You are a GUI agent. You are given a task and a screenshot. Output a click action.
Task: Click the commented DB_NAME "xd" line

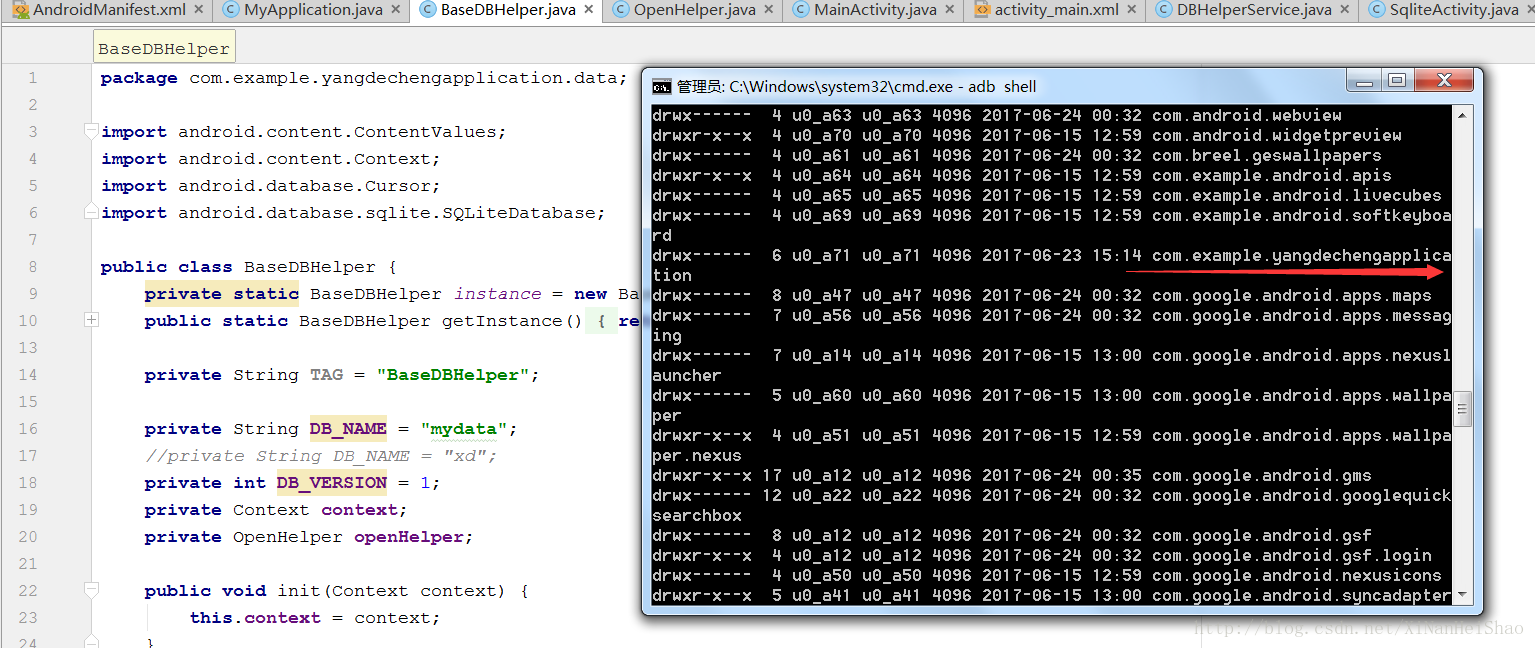(320, 455)
